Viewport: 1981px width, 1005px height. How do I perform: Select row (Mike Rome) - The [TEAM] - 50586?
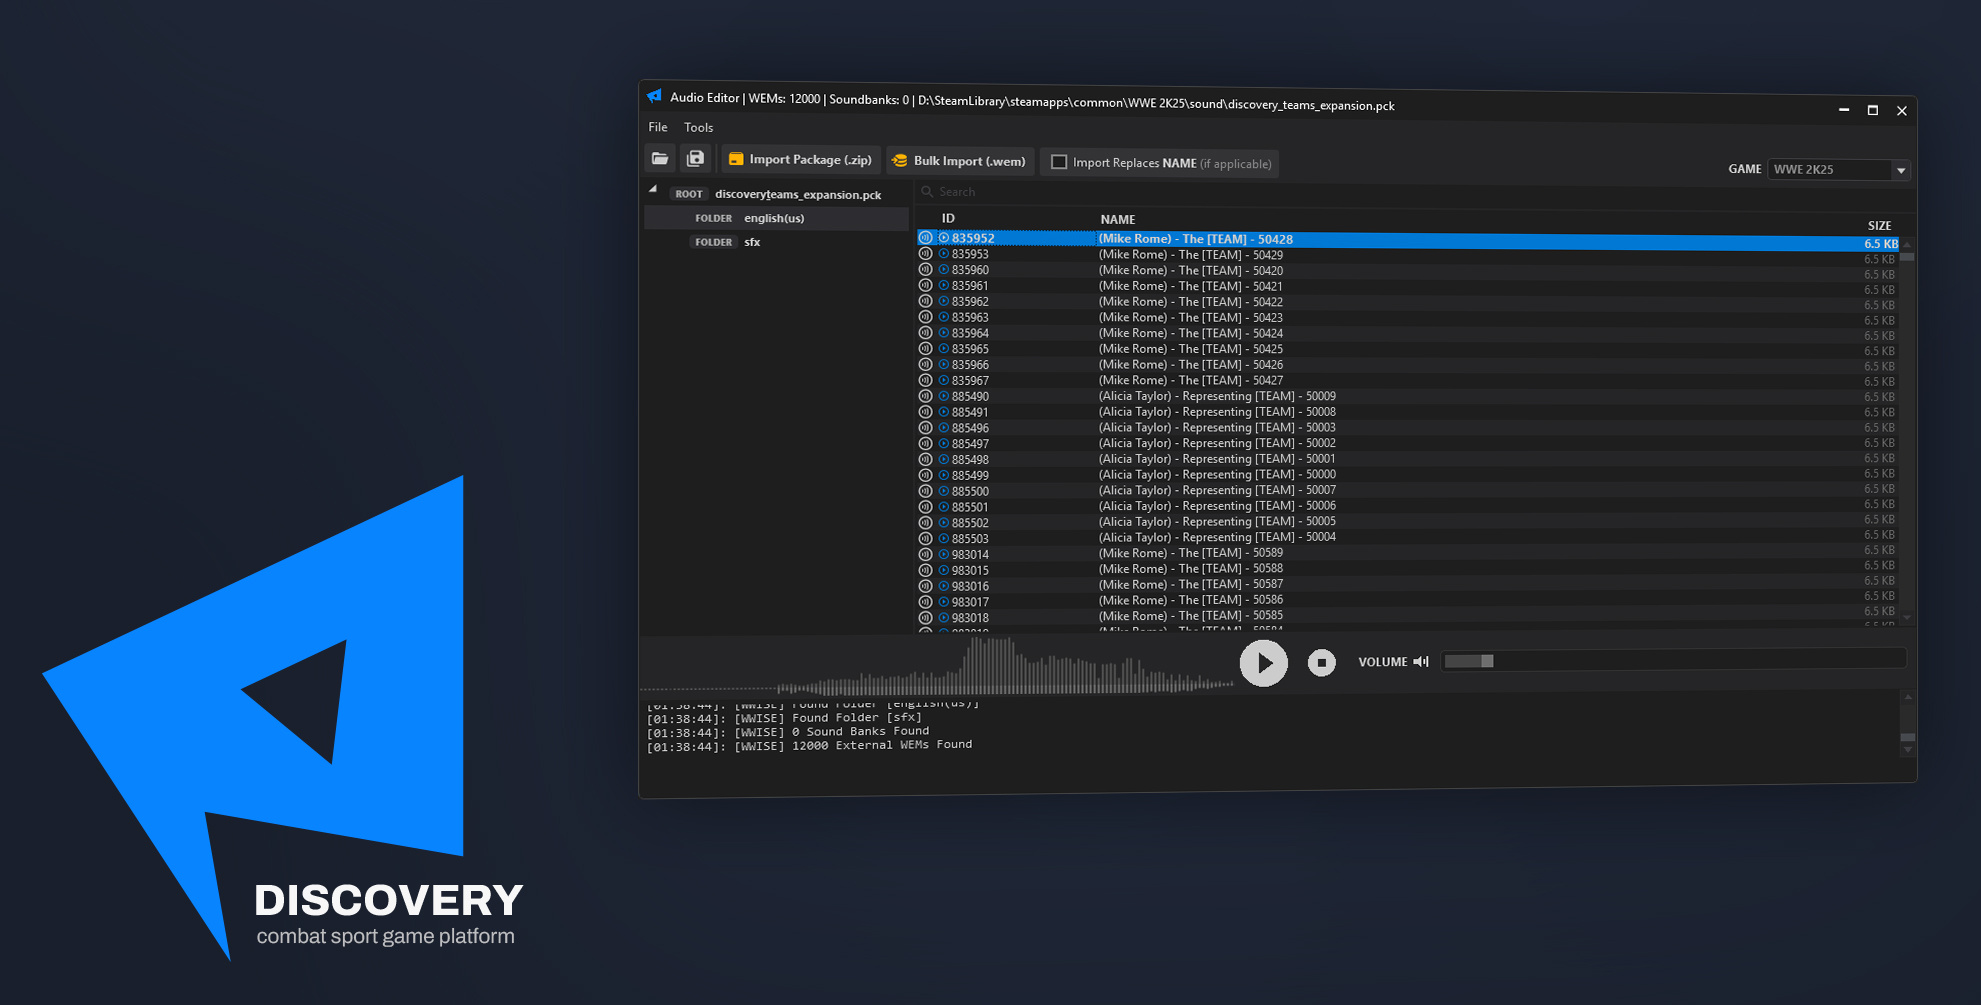pos(1408,600)
